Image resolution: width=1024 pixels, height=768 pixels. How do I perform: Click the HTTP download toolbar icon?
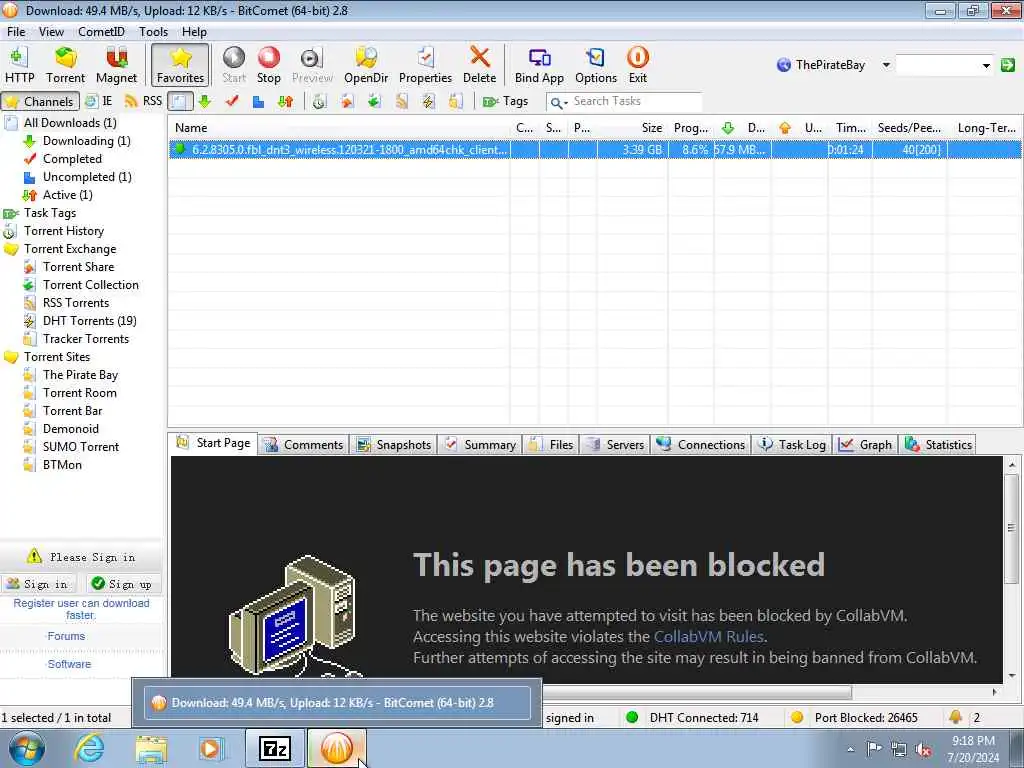(19, 65)
